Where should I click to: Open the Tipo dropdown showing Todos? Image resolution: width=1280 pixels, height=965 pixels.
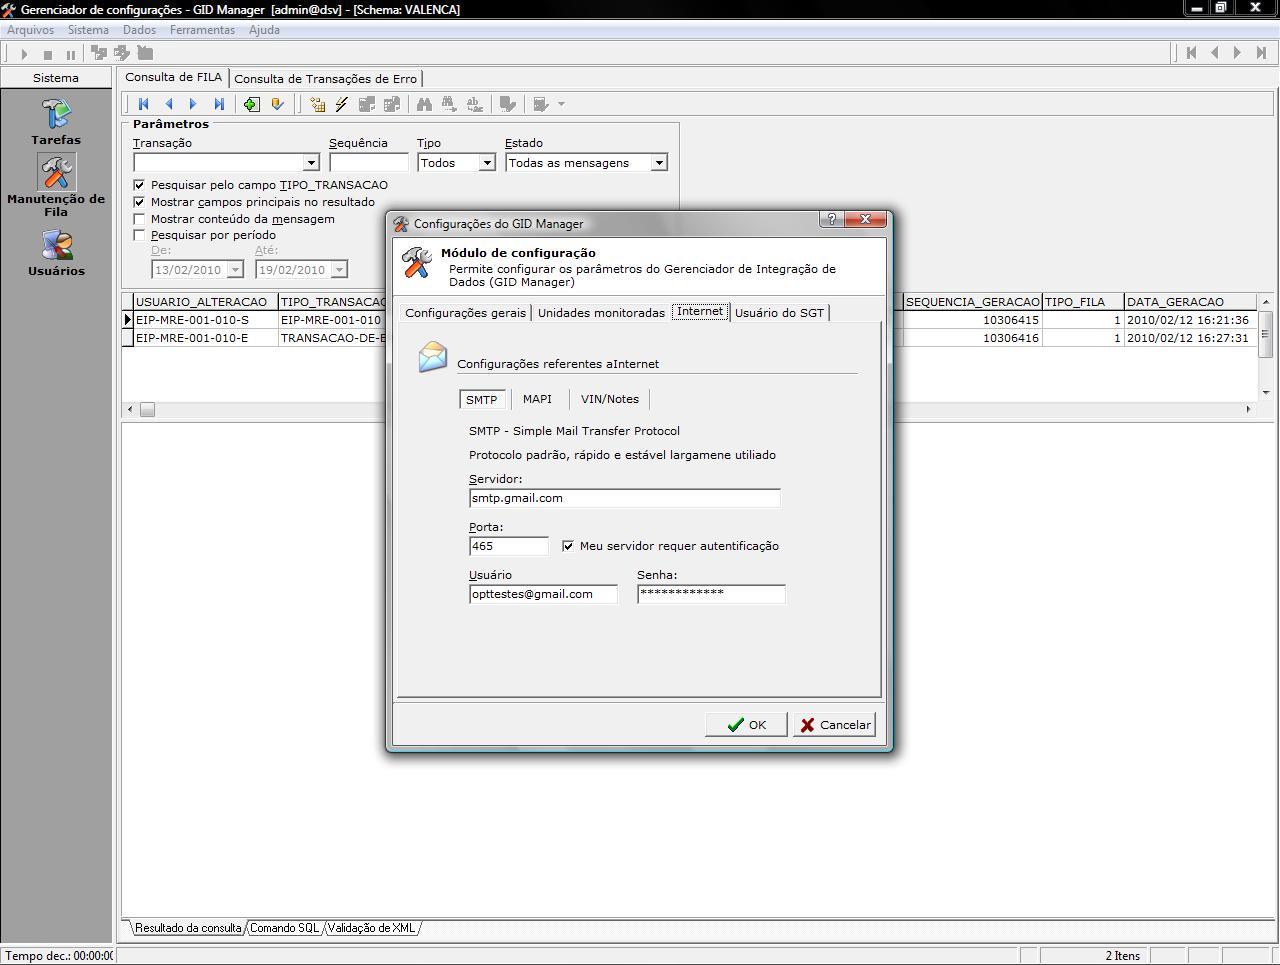[x=487, y=163]
